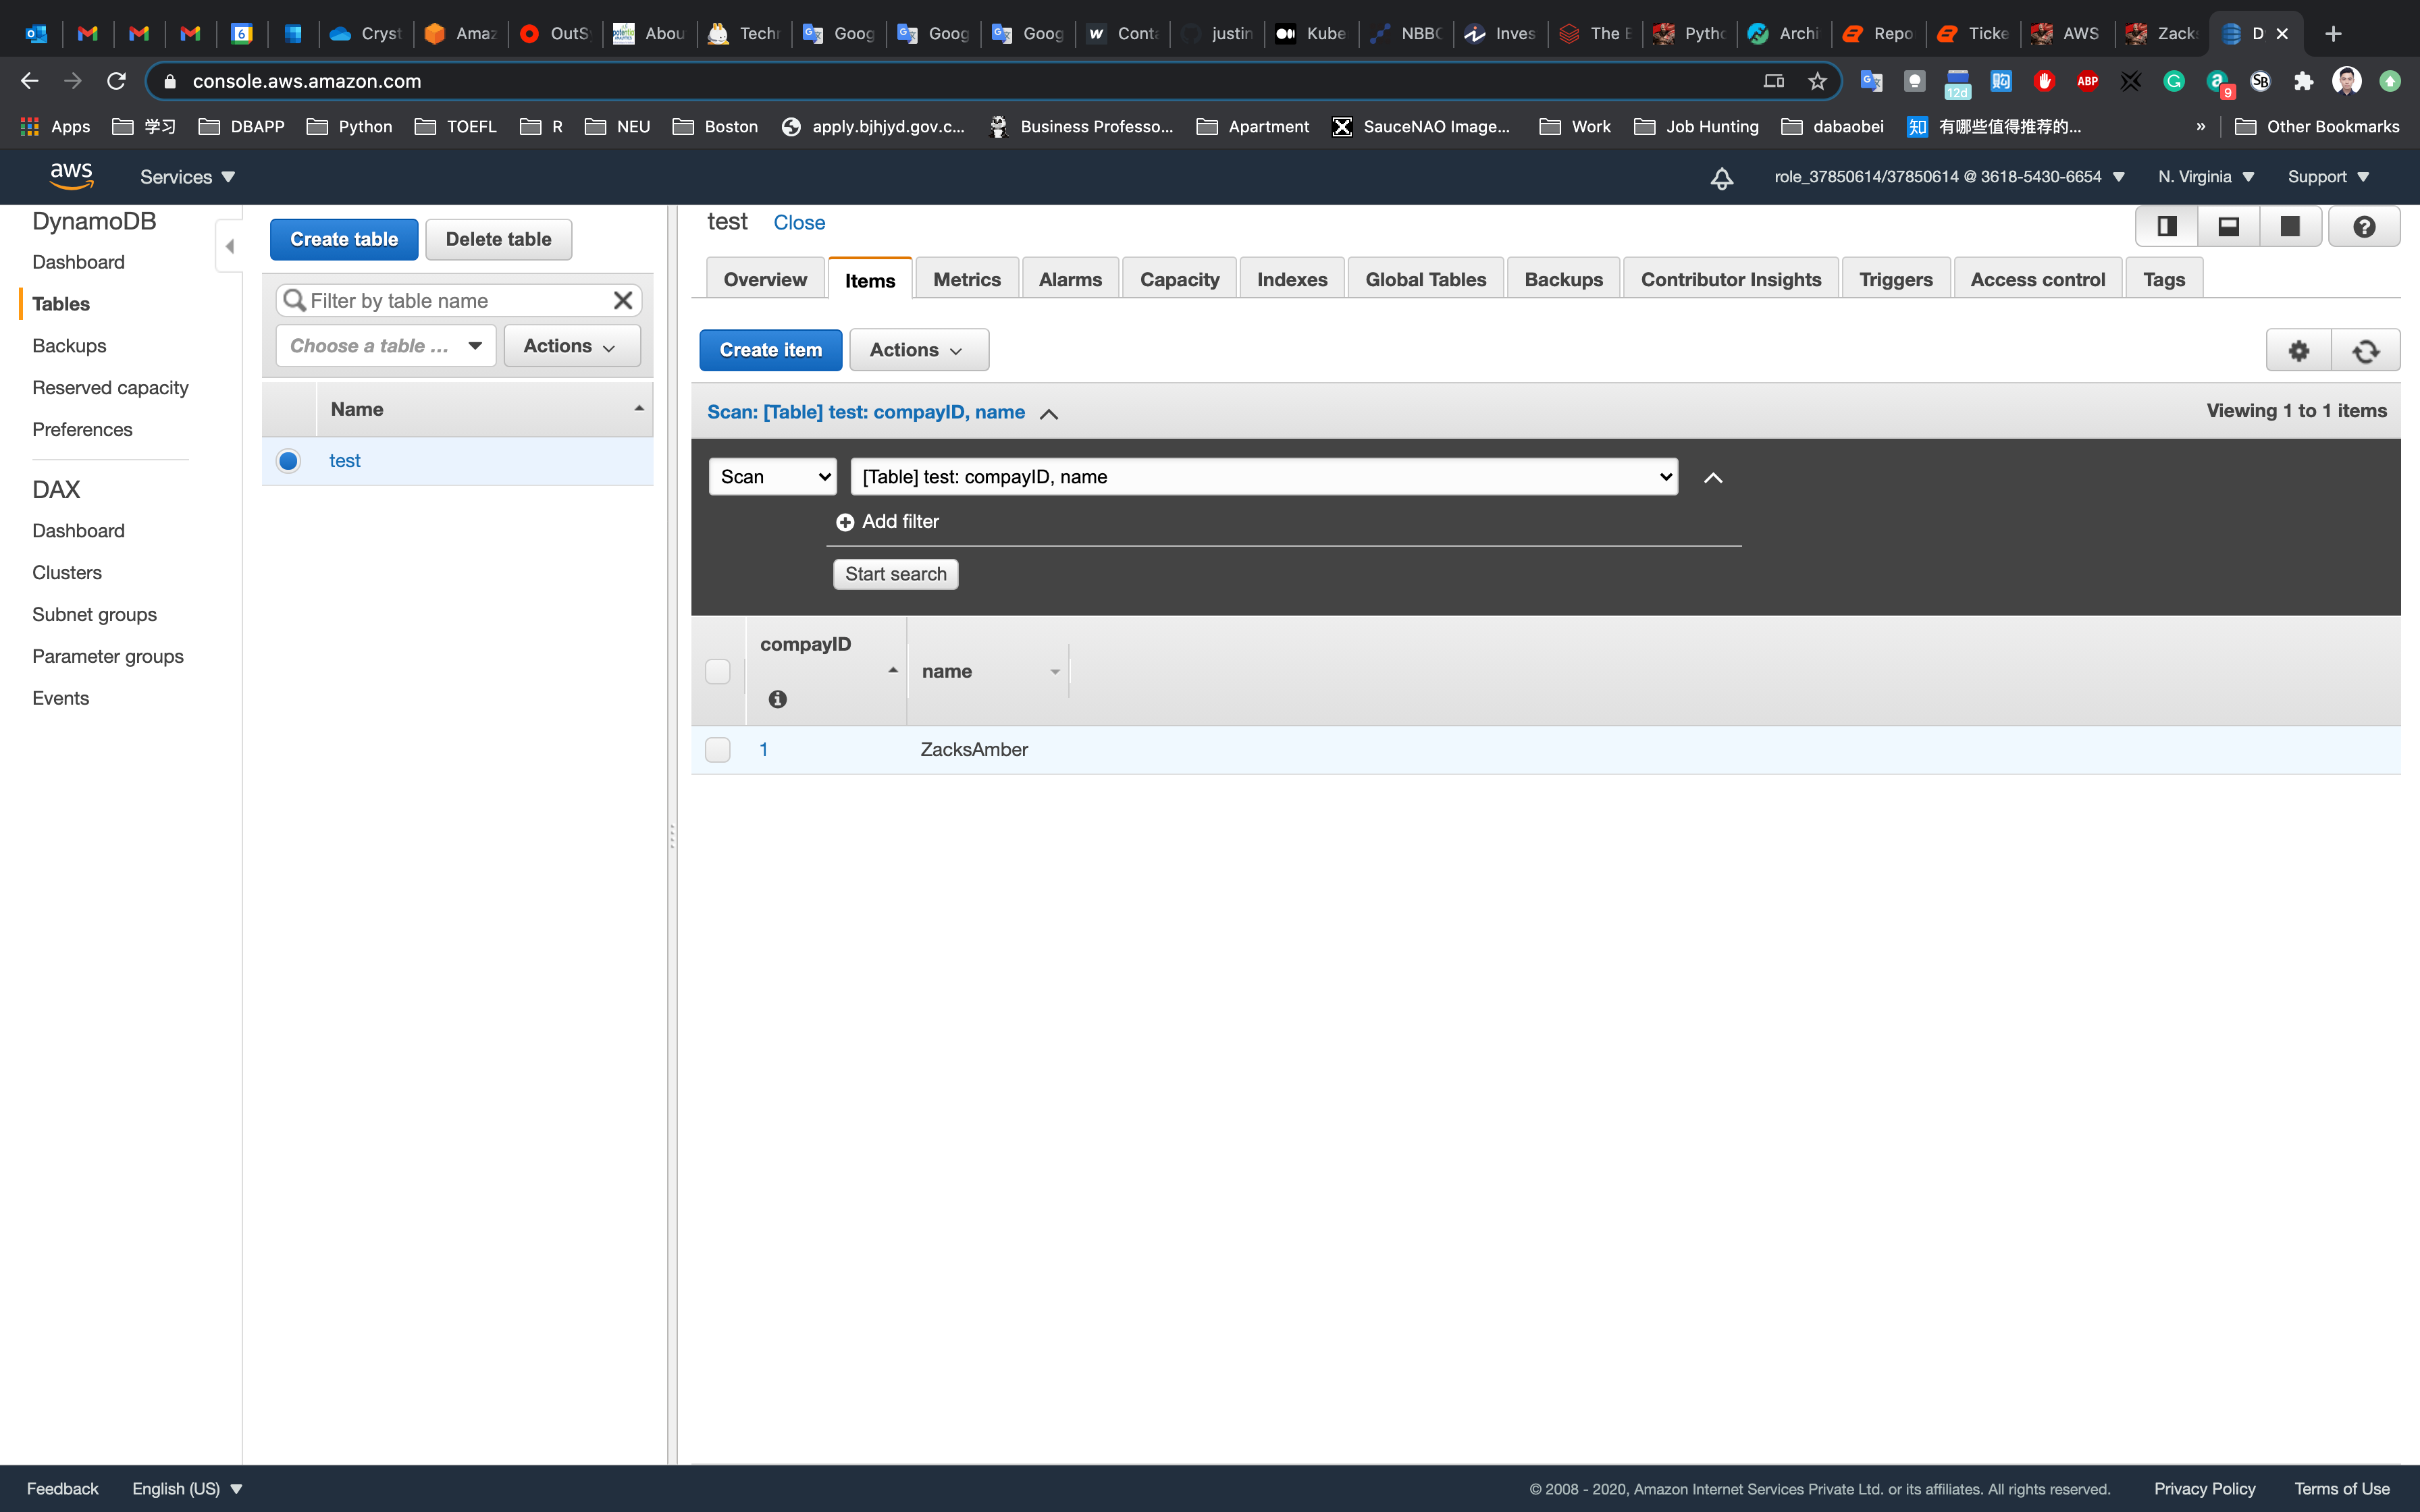Select the test table radio button
Screen dimensions: 2420x1512
288,461
